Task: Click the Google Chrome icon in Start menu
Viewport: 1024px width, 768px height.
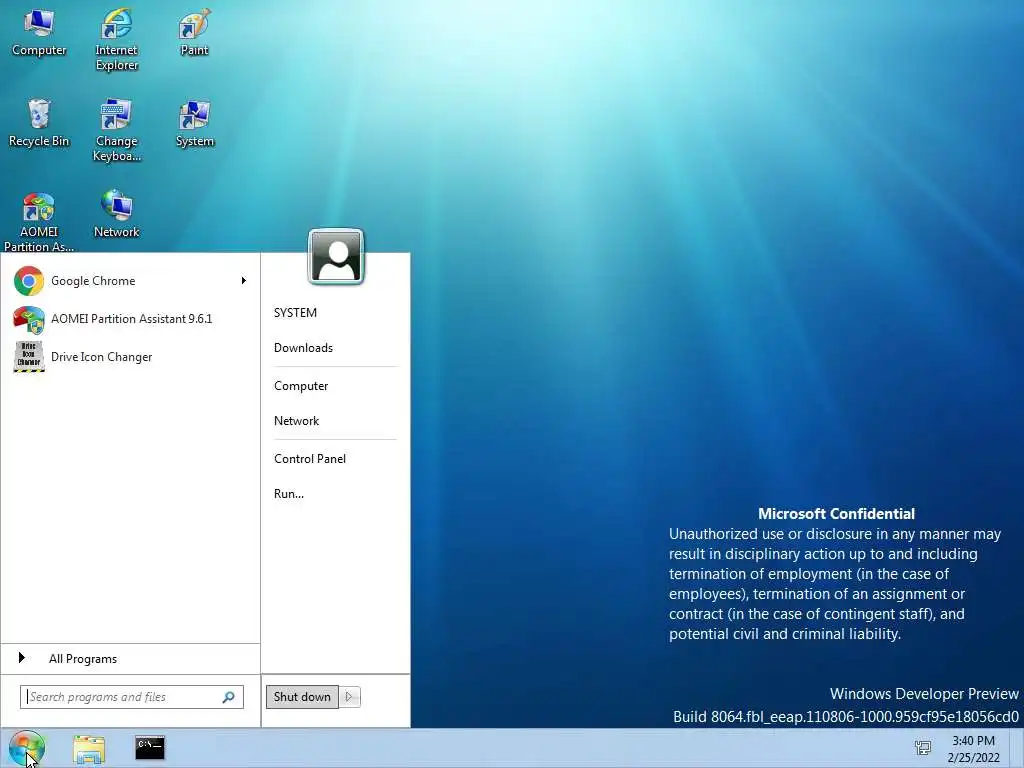Action: [29, 281]
